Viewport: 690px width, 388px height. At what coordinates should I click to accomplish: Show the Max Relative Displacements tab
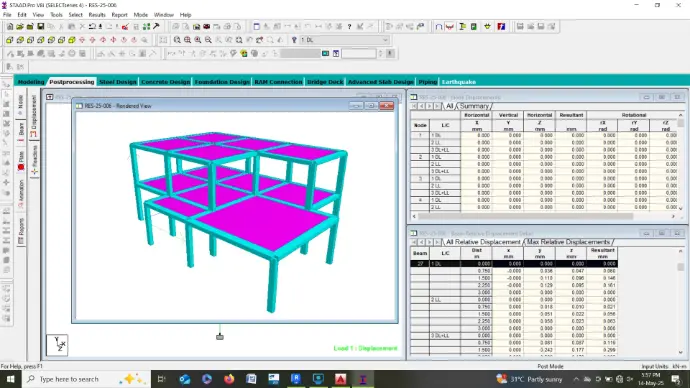tap(568, 242)
